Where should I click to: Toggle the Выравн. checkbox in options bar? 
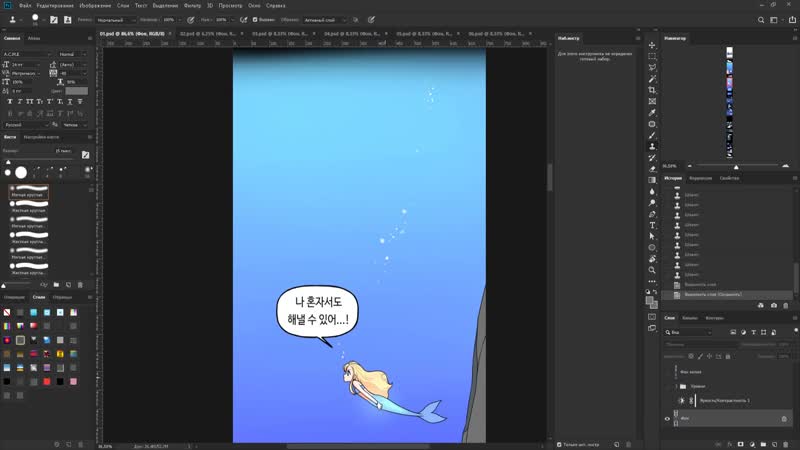point(255,20)
